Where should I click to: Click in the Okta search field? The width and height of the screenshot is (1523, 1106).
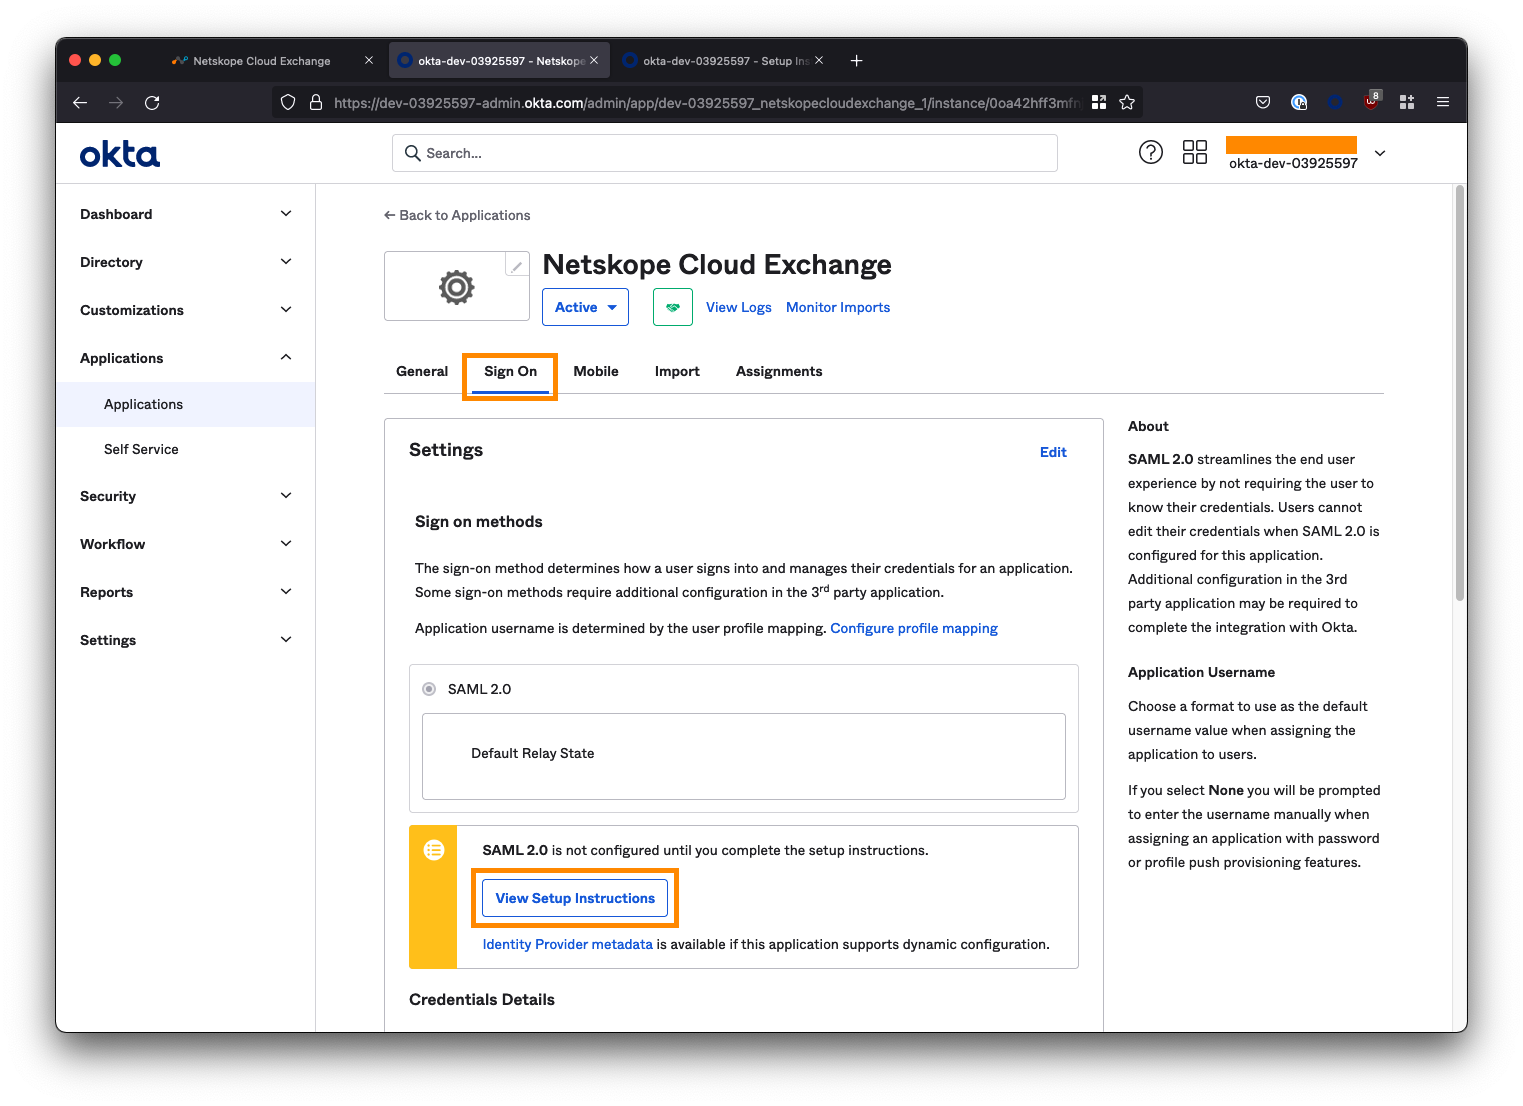click(x=725, y=153)
